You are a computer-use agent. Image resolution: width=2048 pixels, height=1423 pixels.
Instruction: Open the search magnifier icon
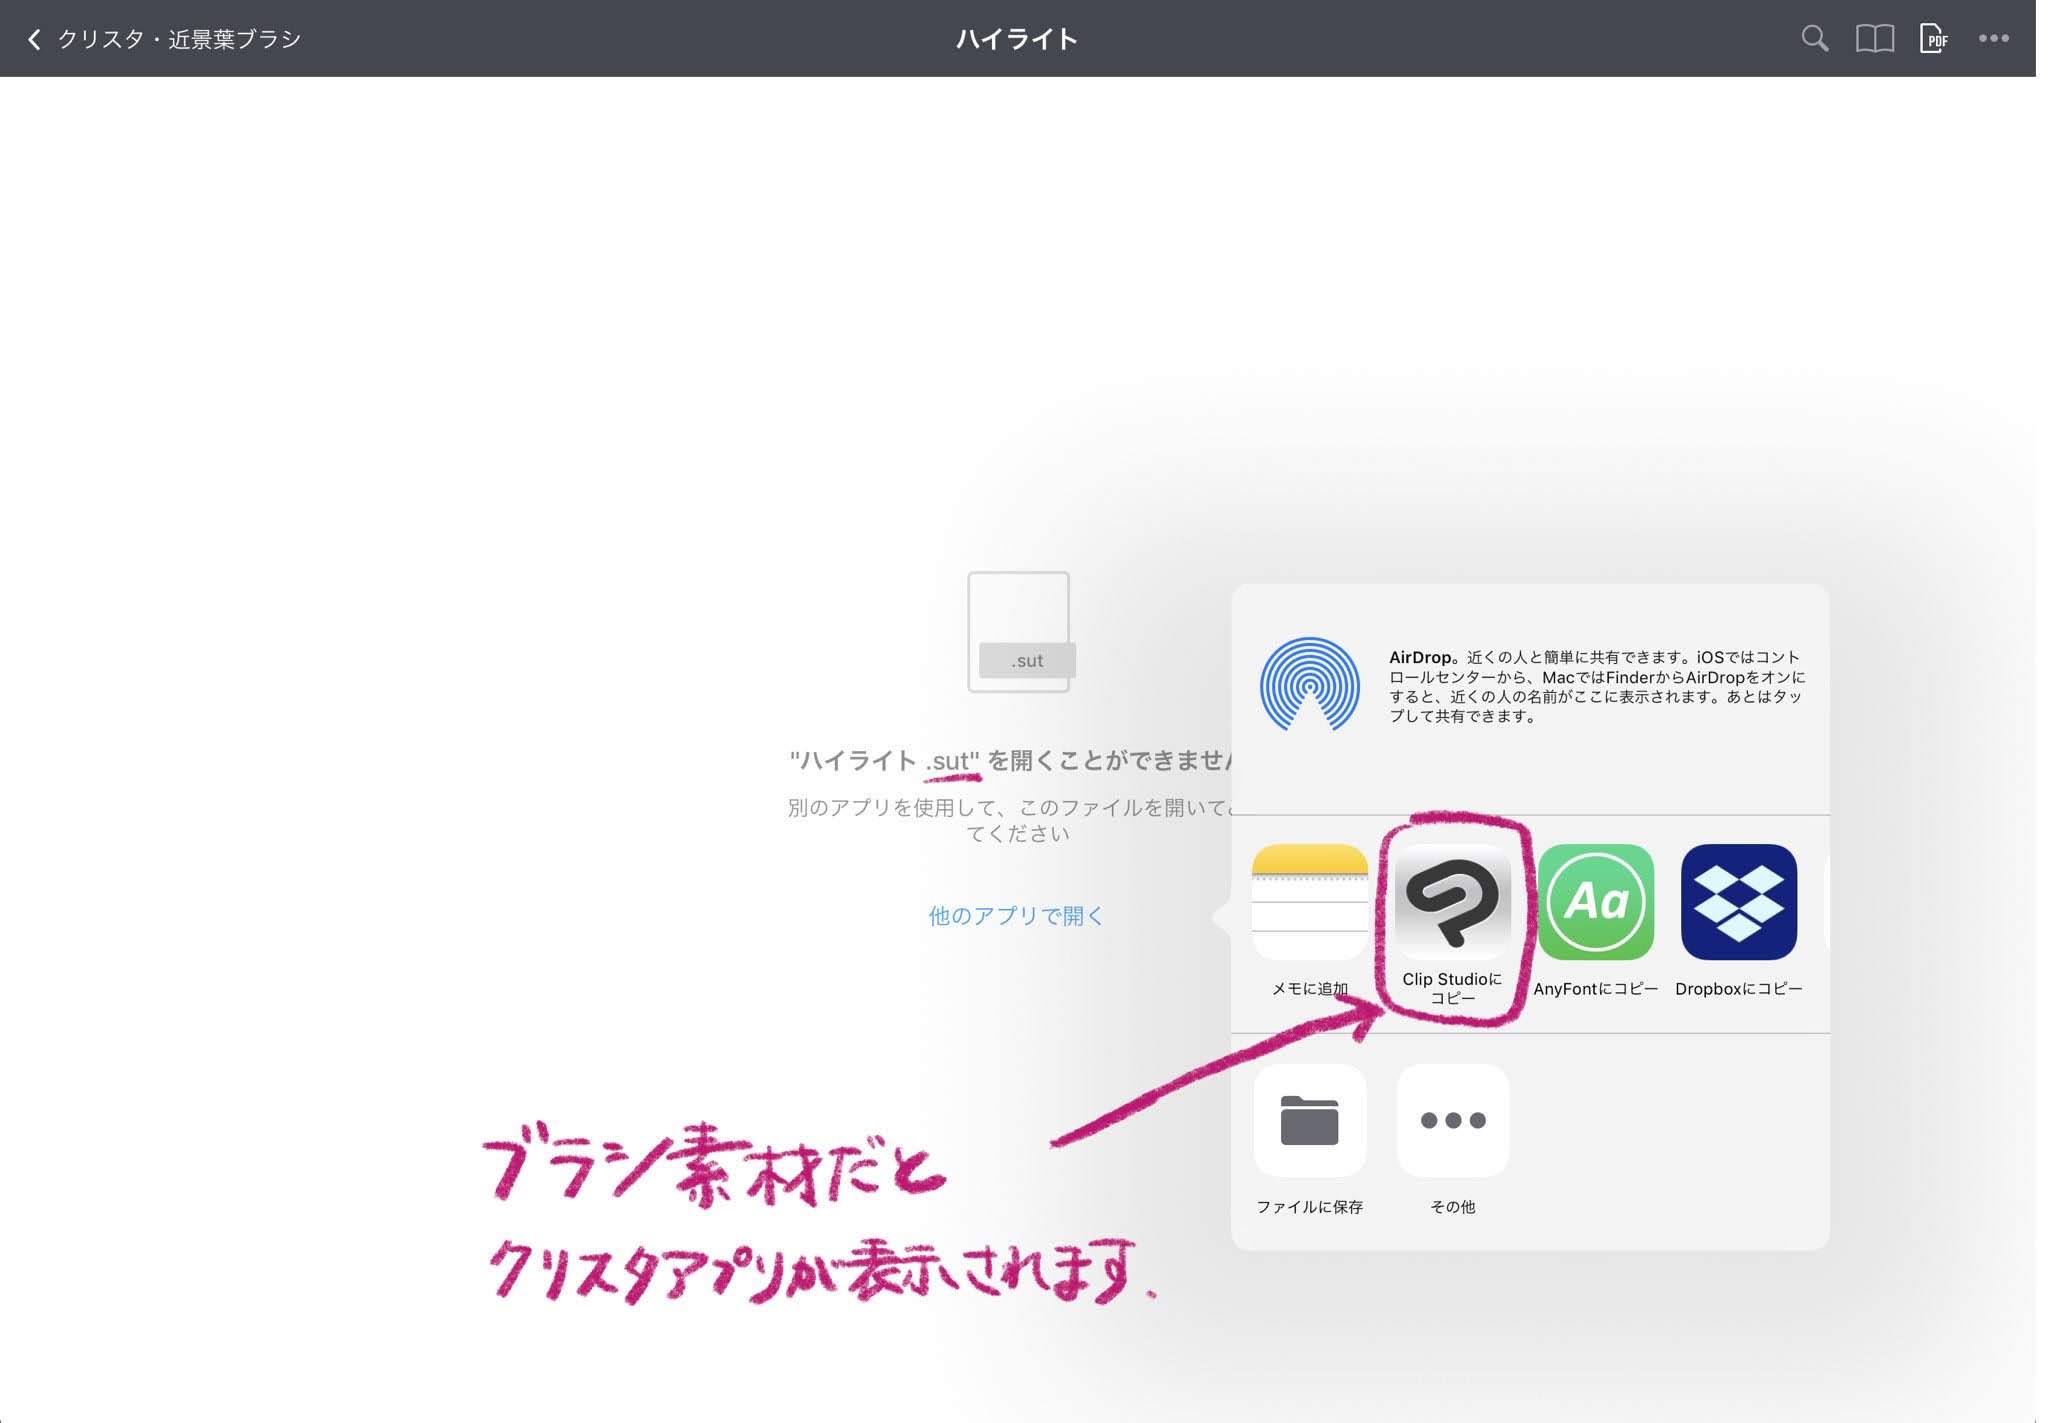tap(1814, 39)
